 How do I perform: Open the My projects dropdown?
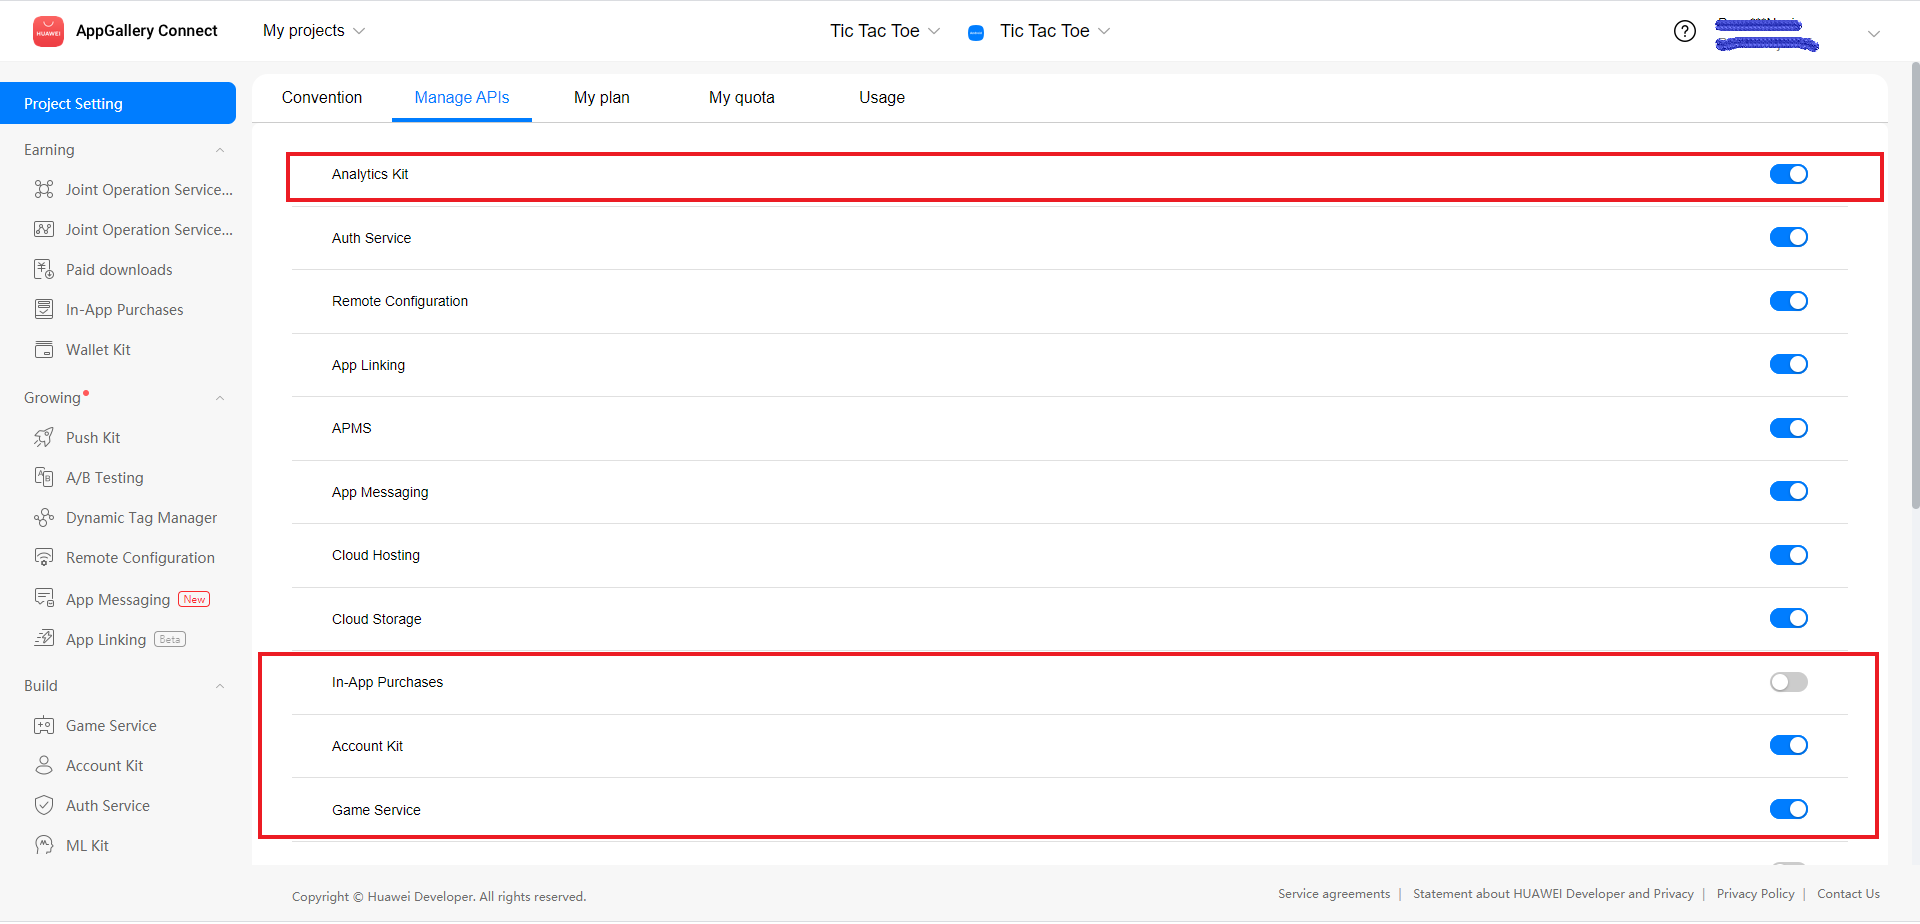(313, 31)
